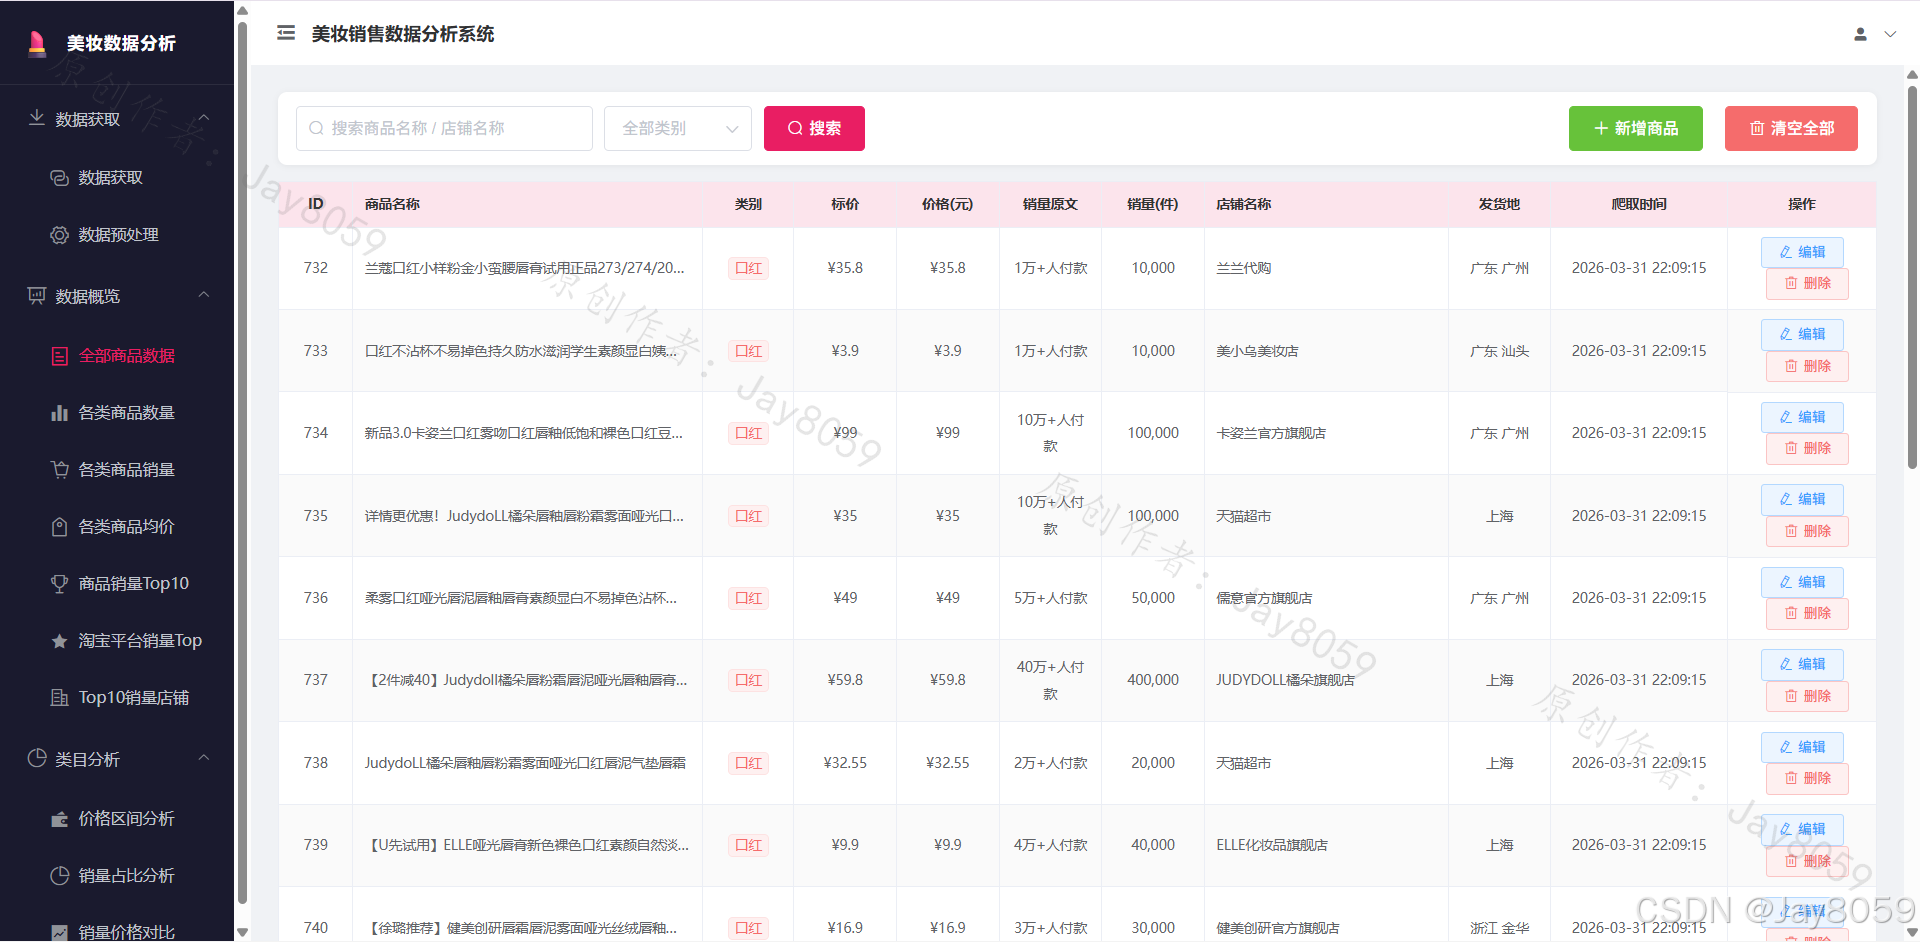The height and width of the screenshot is (942, 1920).
Task: Click the bar chart icon beside 各类商品数量
Action: (60, 412)
